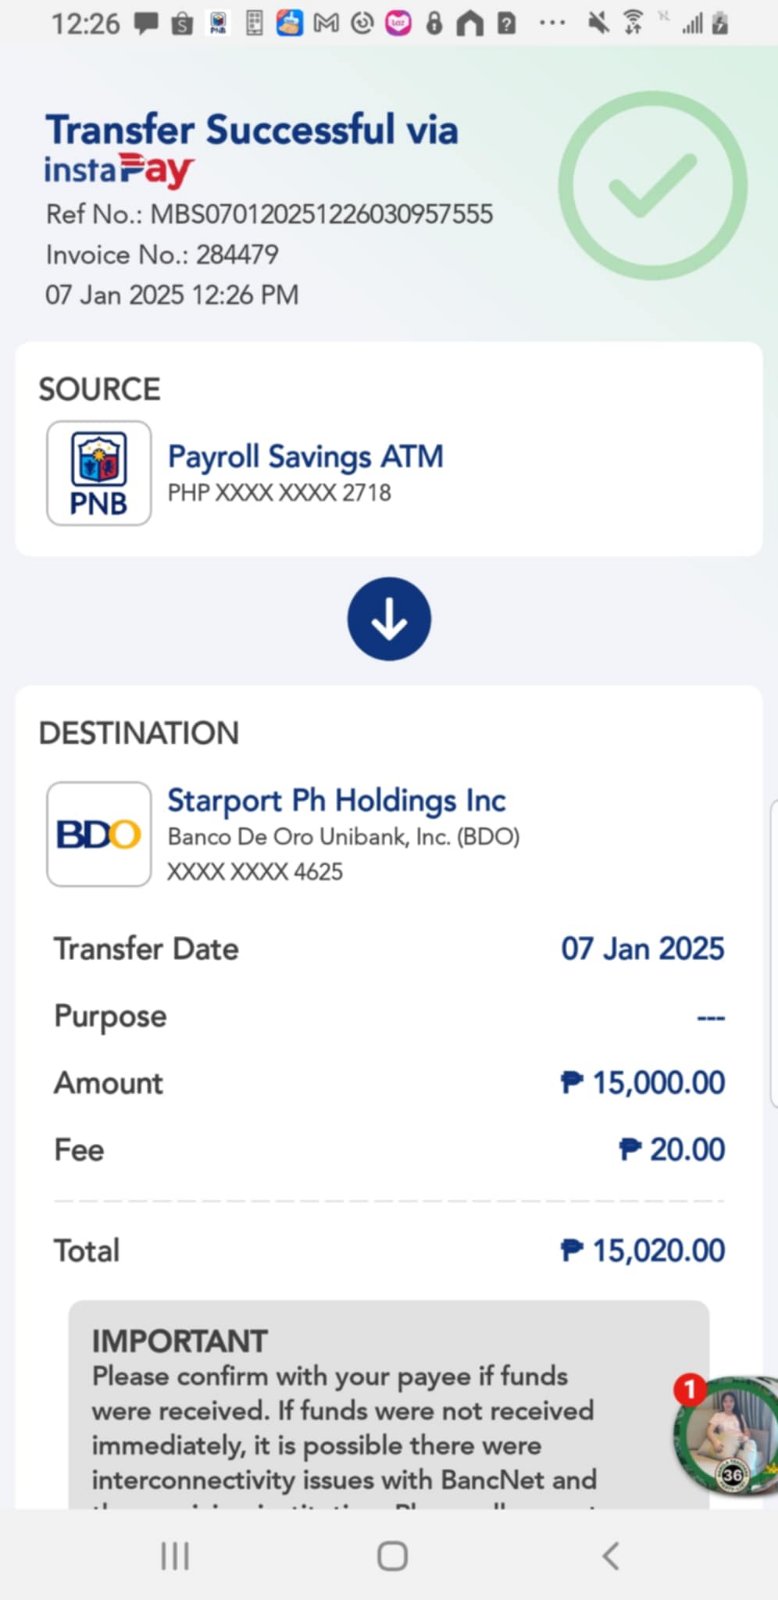The width and height of the screenshot is (778, 1600).
Task: Tap the Gmail notification icon in status bar
Action: 326,23
